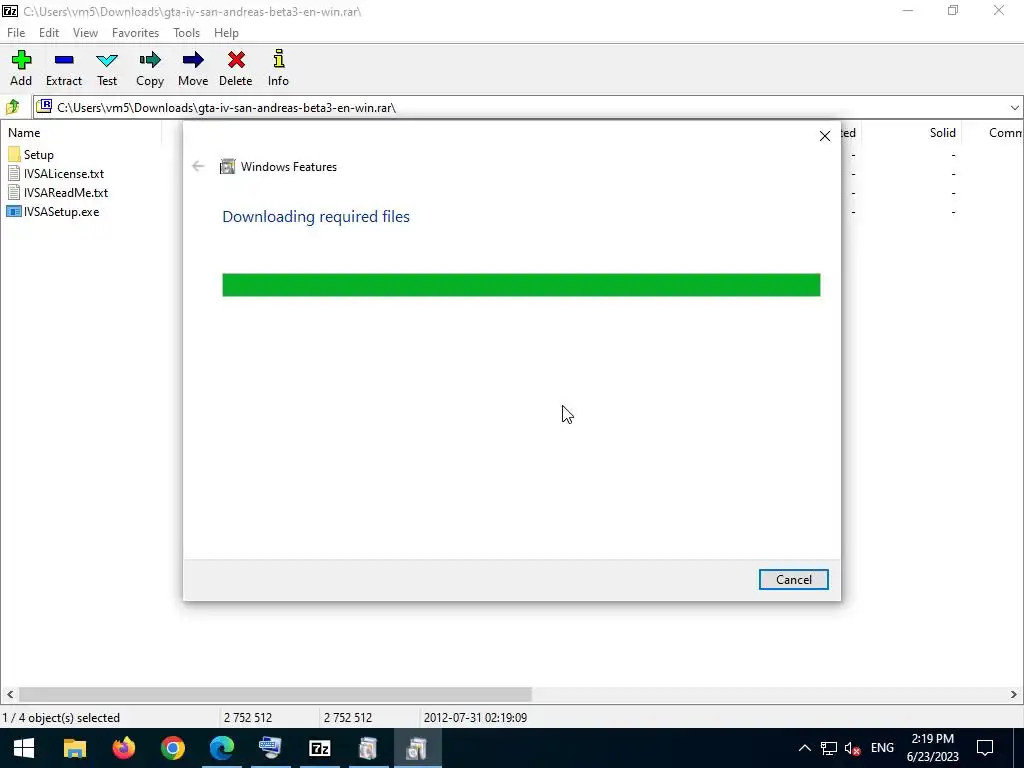Go up one folder level icon
Screen dimensions: 1024x768
tap(12, 107)
